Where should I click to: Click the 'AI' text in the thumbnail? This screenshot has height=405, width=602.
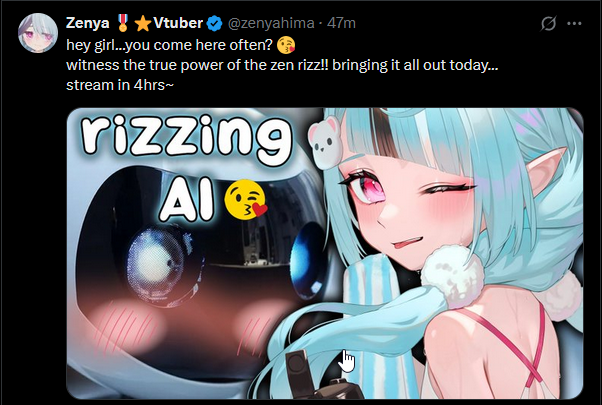(x=187, y=200)
